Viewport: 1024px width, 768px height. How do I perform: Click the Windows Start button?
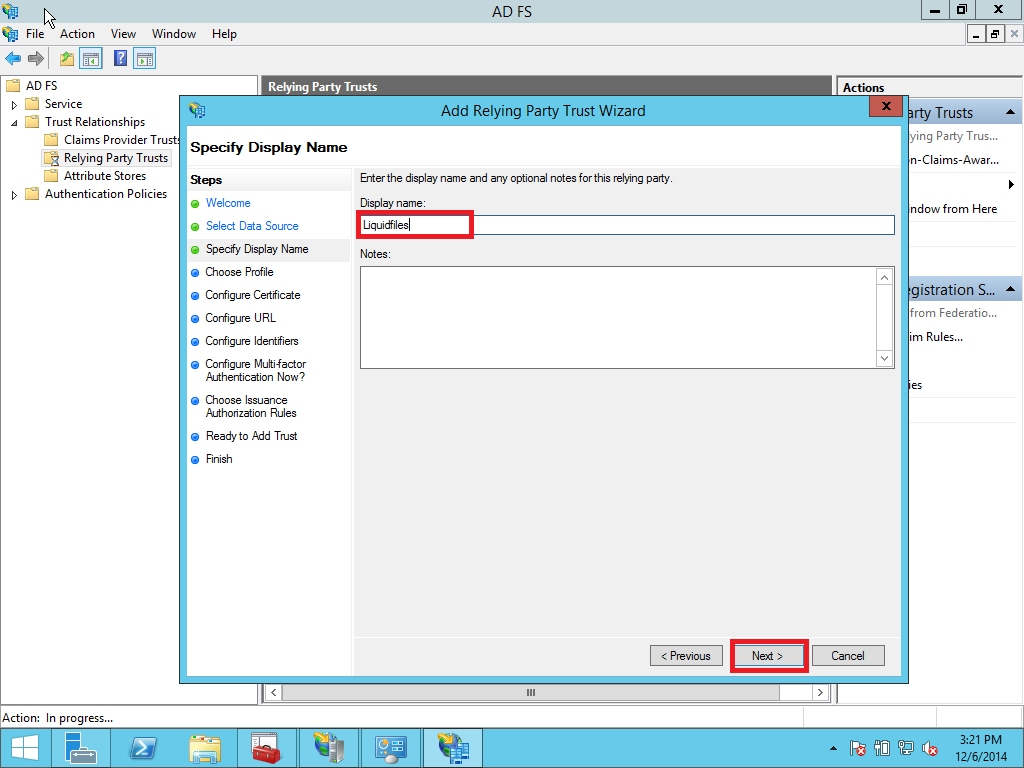[25, 748]
